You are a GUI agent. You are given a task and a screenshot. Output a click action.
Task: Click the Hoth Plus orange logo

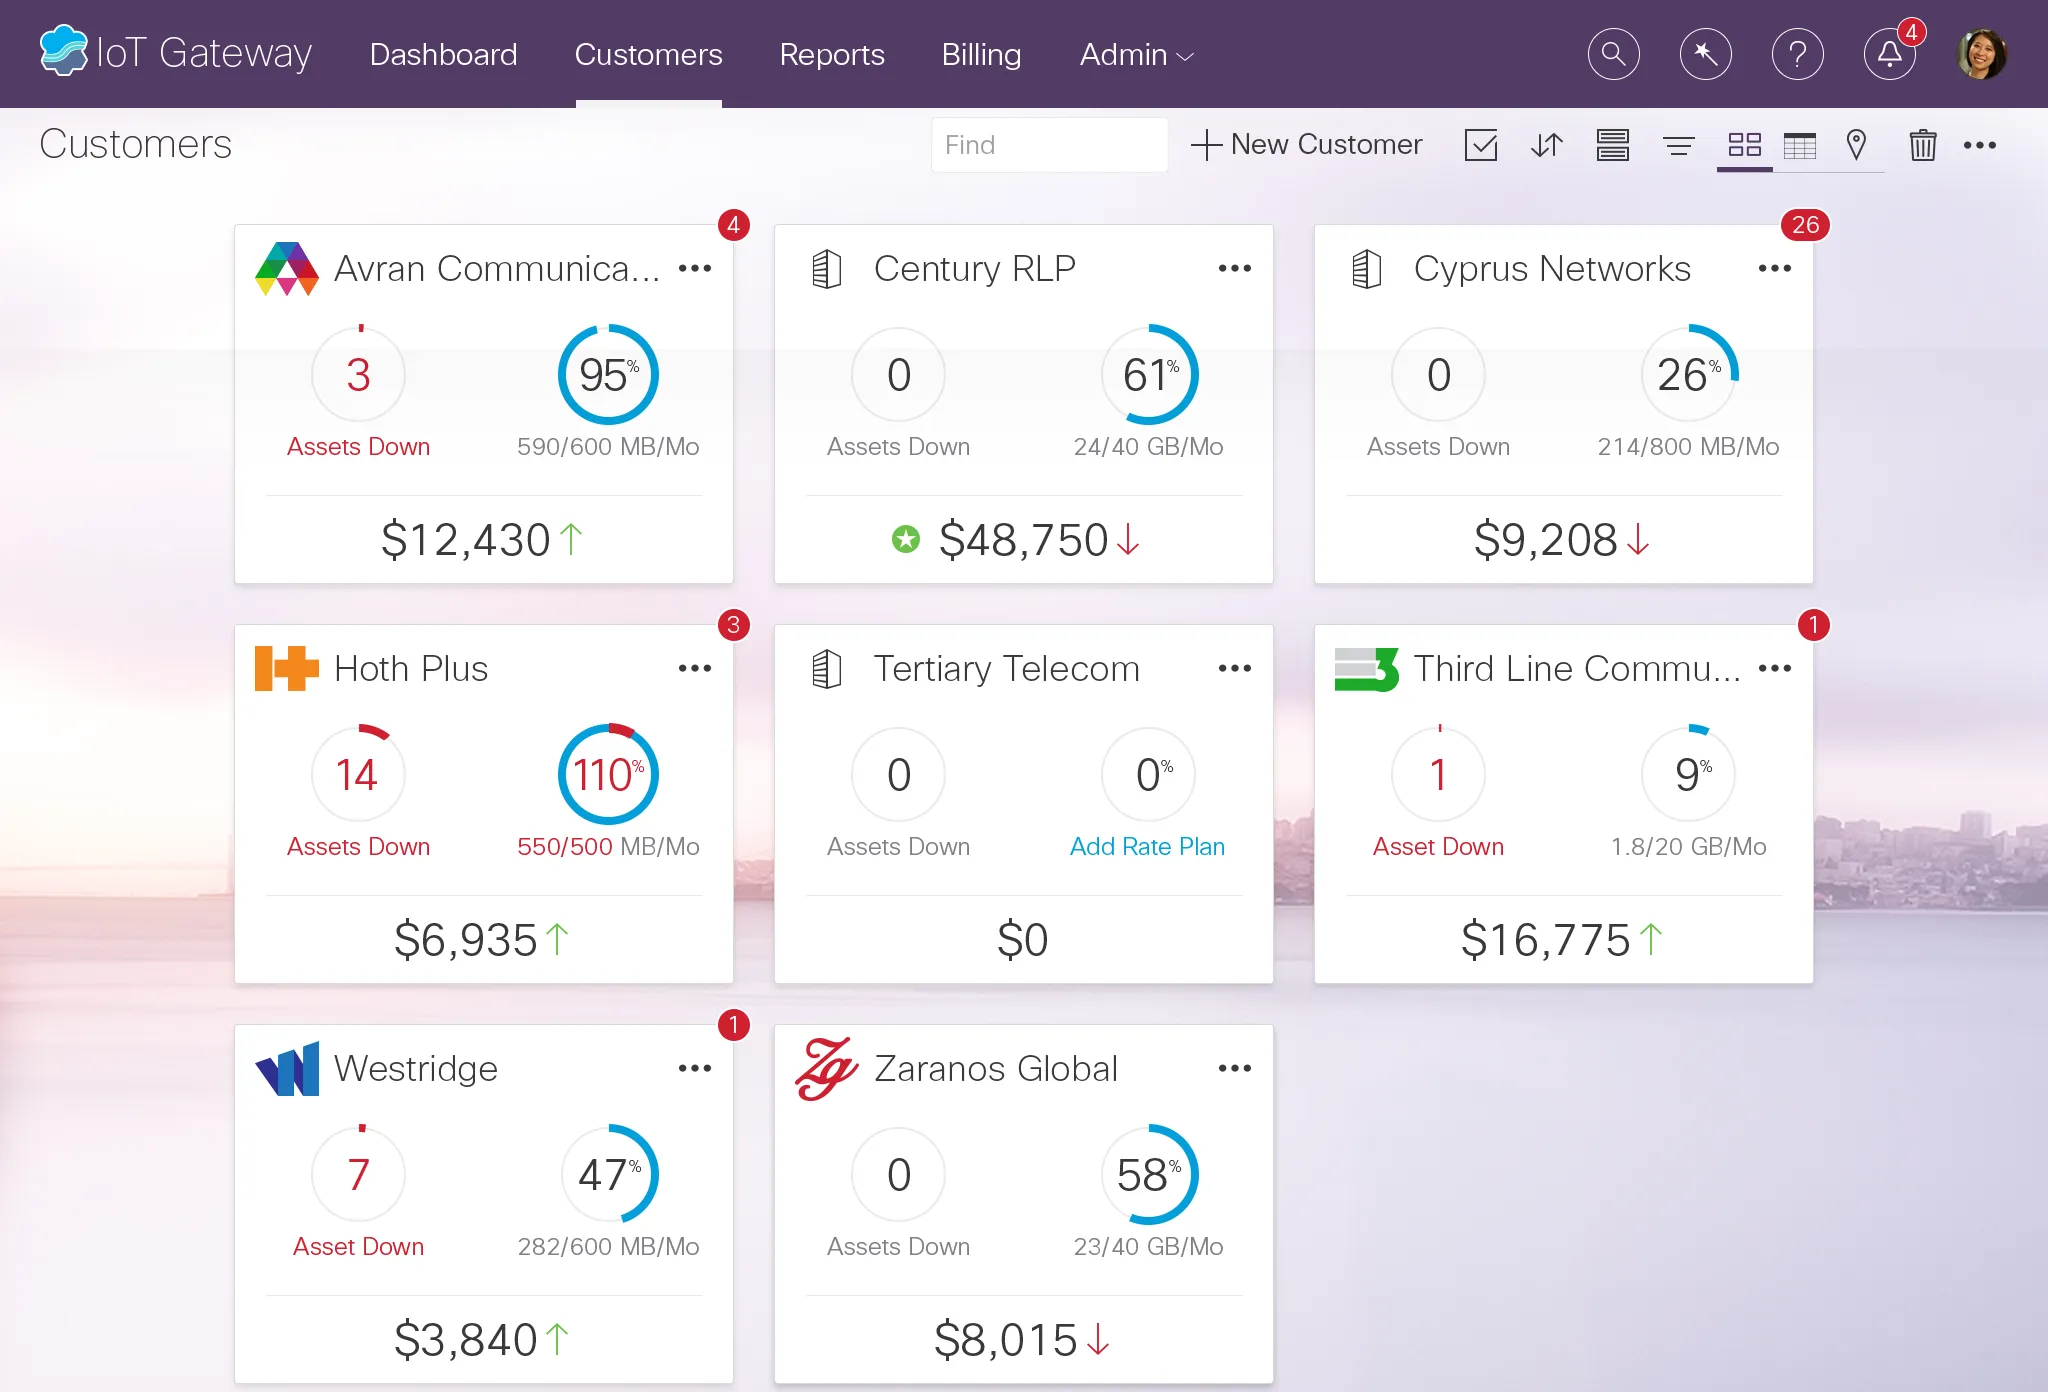click(287, 669)
